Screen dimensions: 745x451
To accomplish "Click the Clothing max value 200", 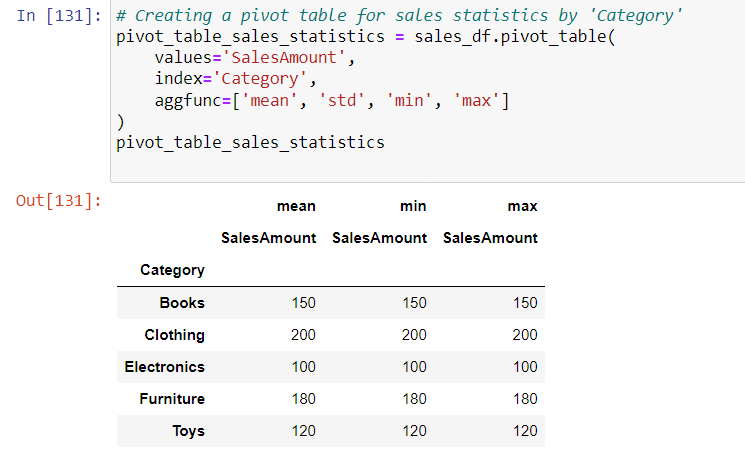I will click(x=525, y=335).
